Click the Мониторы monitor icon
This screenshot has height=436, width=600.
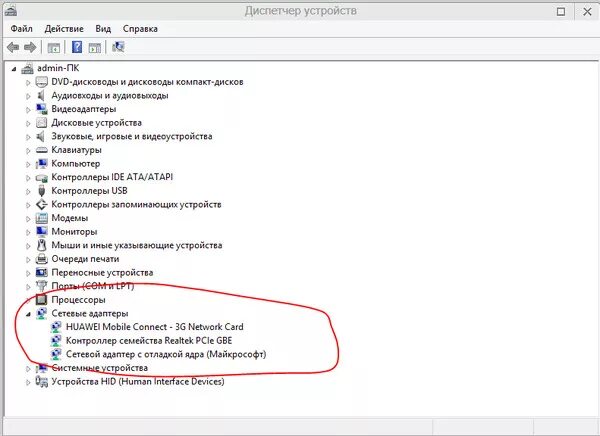[x=41, y=232]
